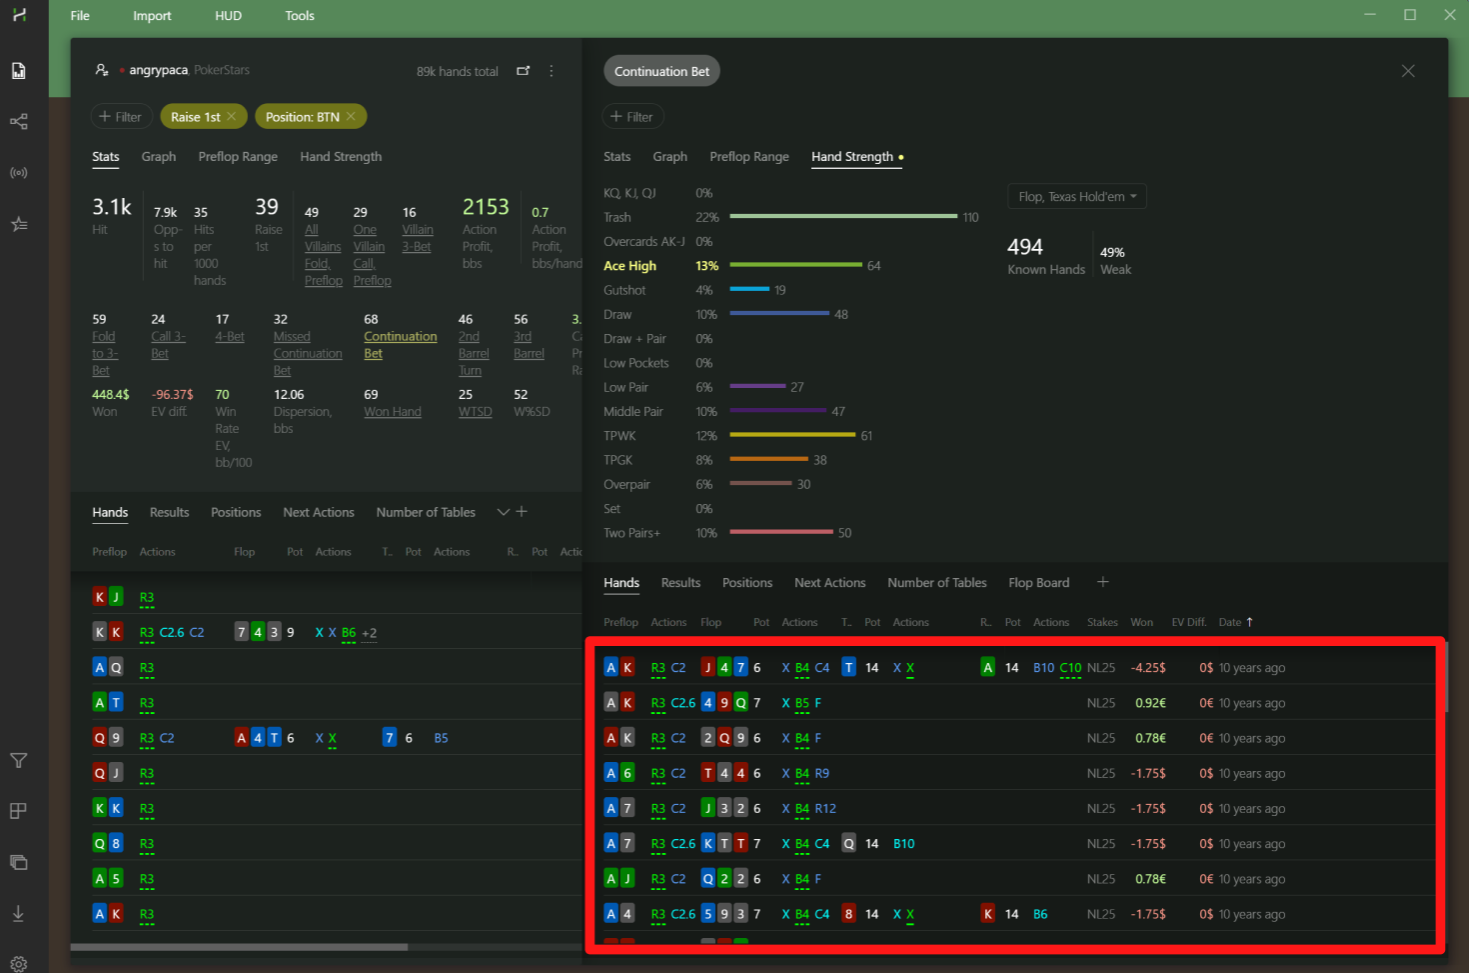This screenshot has width=1469, height=973.
Task: Select the Results tab in left hands panel
Action: 169,512
